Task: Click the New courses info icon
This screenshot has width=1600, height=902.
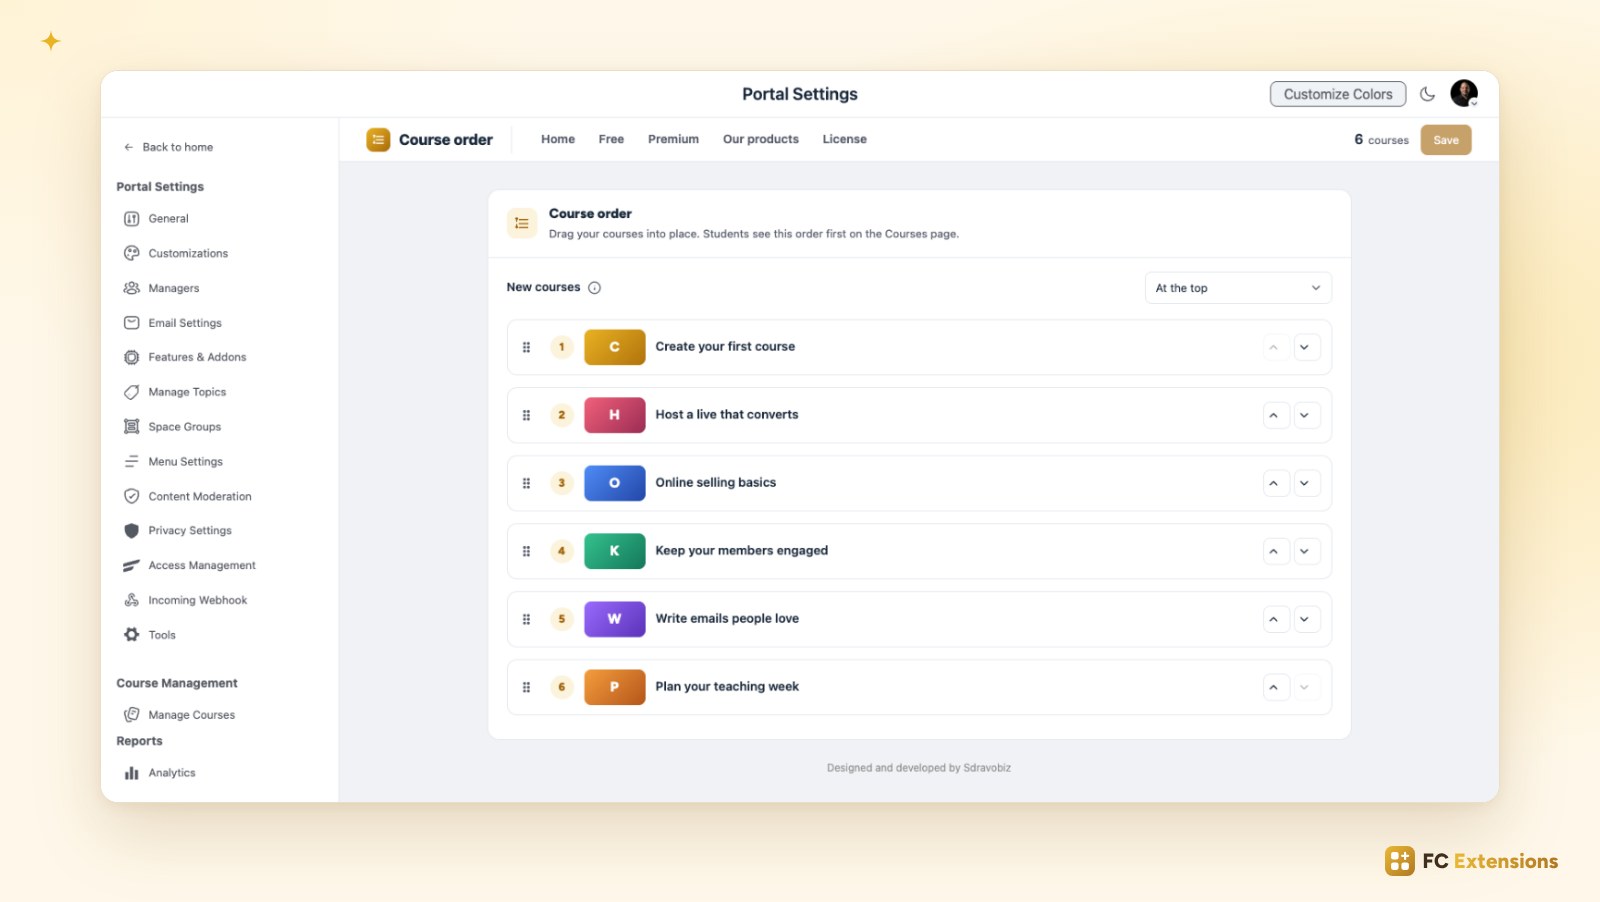Action: coord(594,288)
